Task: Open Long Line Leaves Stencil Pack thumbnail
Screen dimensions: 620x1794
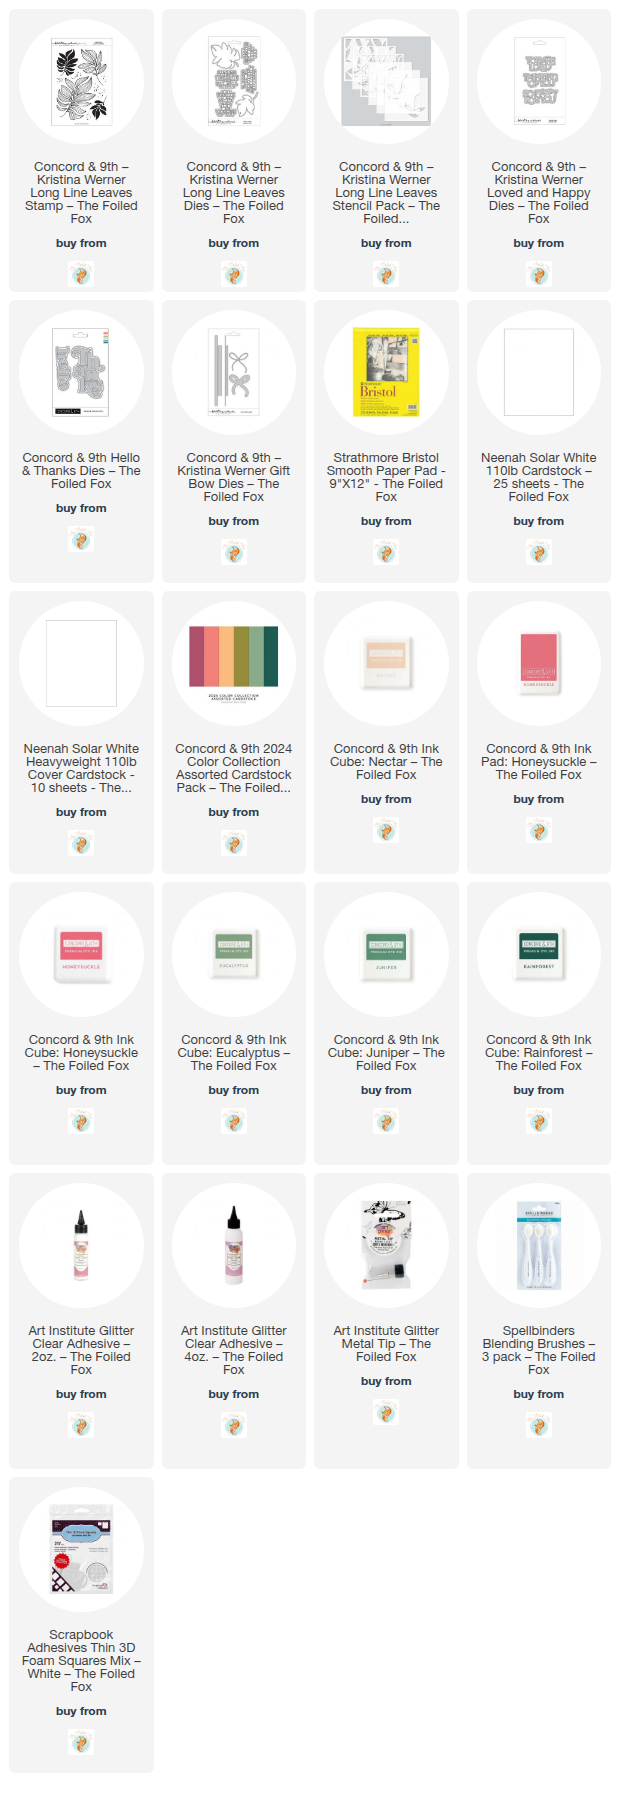Action: click(386, 82)
